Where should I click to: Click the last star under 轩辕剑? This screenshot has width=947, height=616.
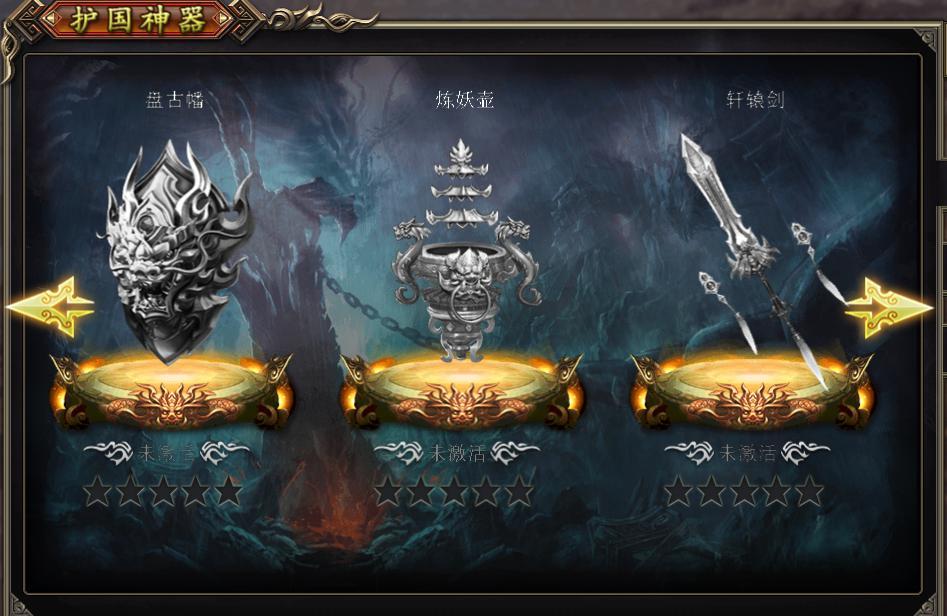(x=810, y=491)
